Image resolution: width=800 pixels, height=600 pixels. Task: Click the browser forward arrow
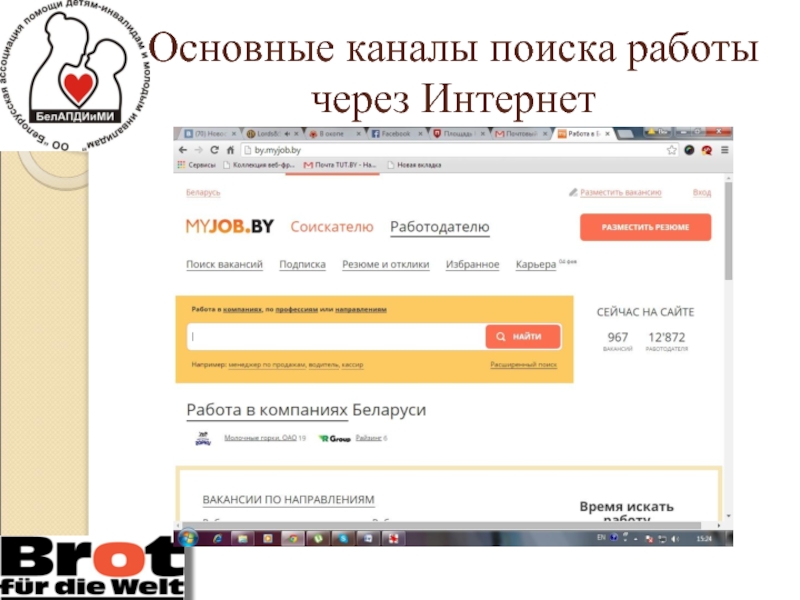tap(198, 150)
